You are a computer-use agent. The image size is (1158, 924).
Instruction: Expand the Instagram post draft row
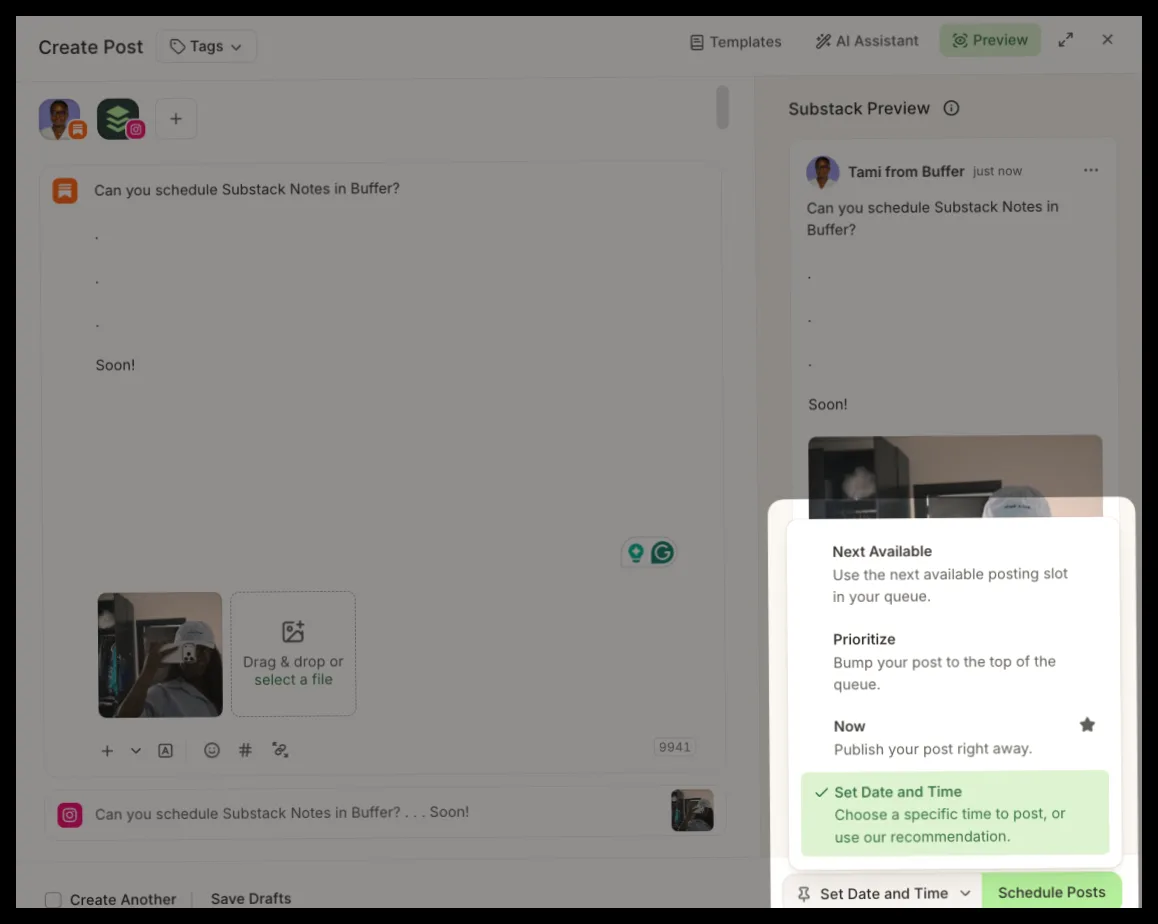tap(383, 812)
